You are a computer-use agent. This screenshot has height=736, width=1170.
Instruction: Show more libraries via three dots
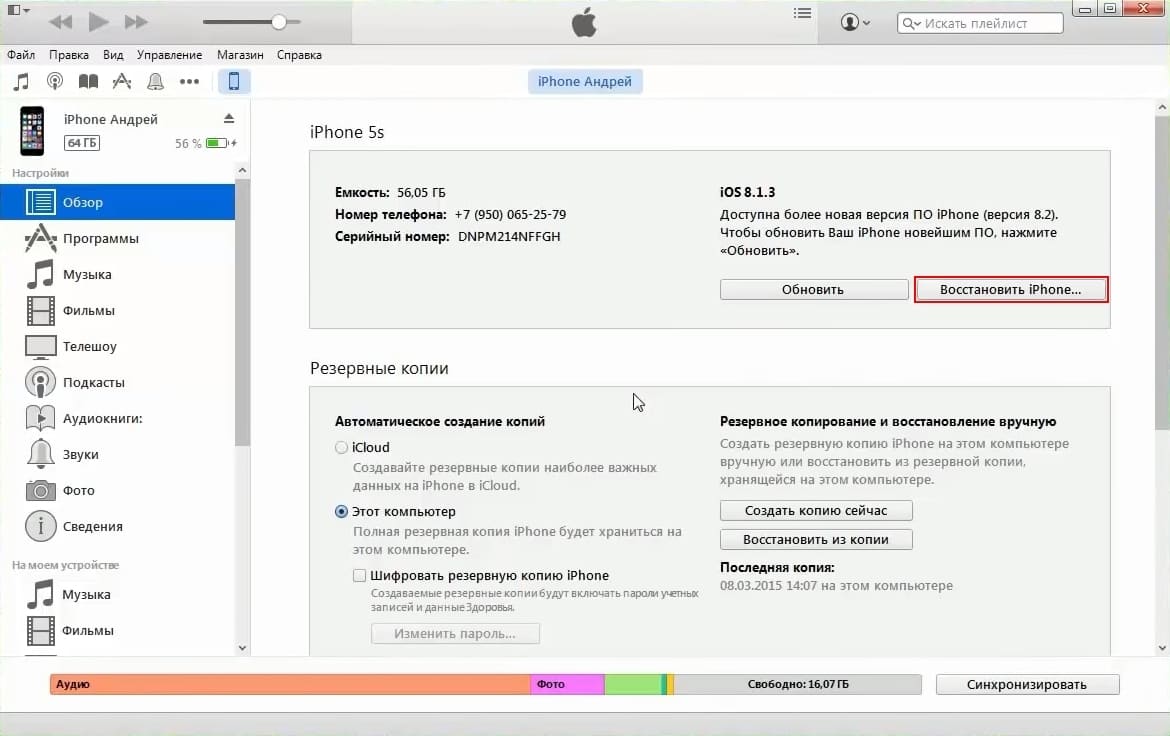coord(190,81)
